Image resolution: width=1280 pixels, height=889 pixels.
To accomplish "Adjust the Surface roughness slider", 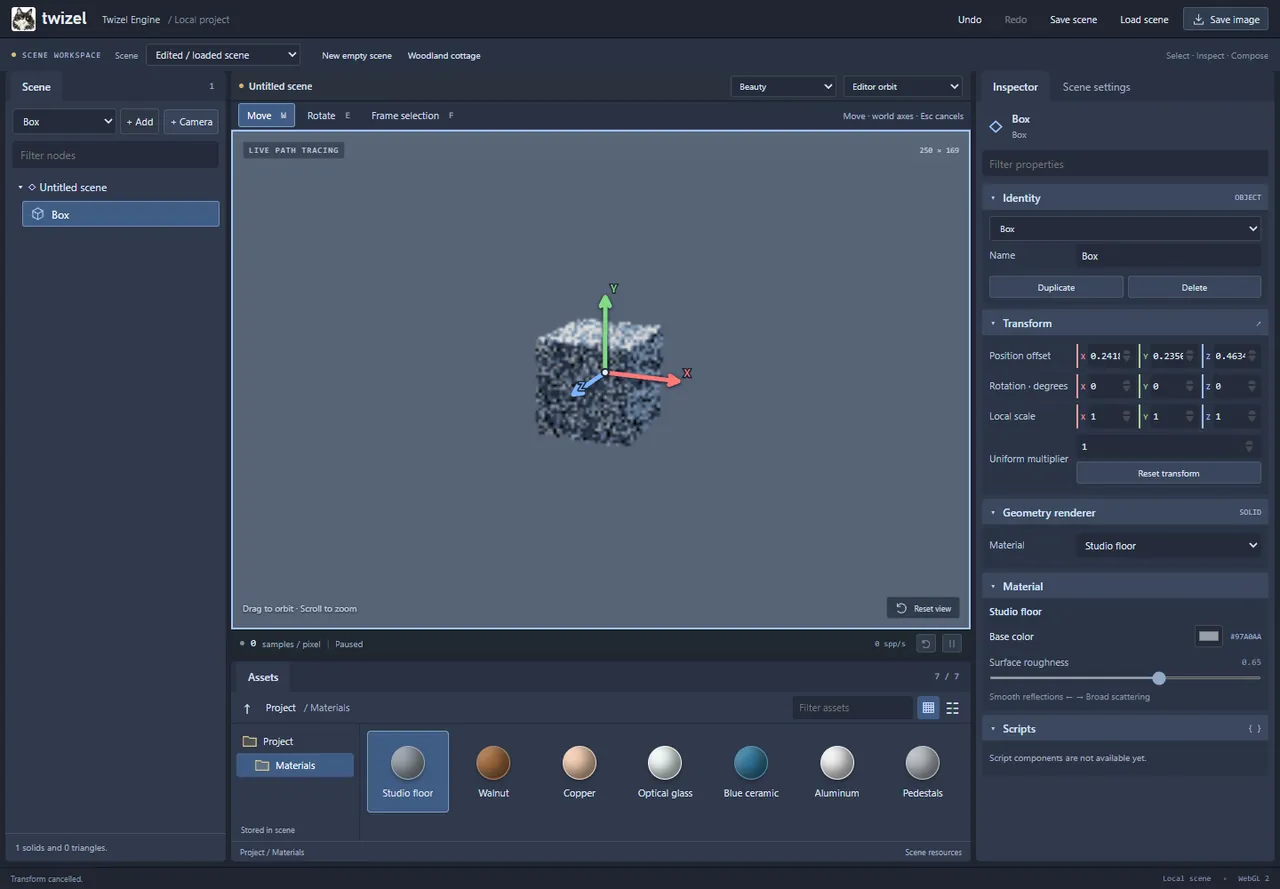I will coord(1125,678).
